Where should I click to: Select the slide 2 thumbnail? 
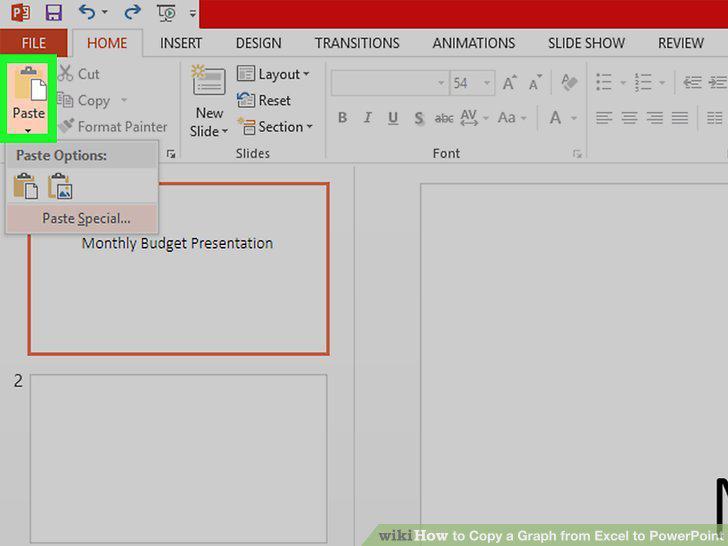click(179, 458)
